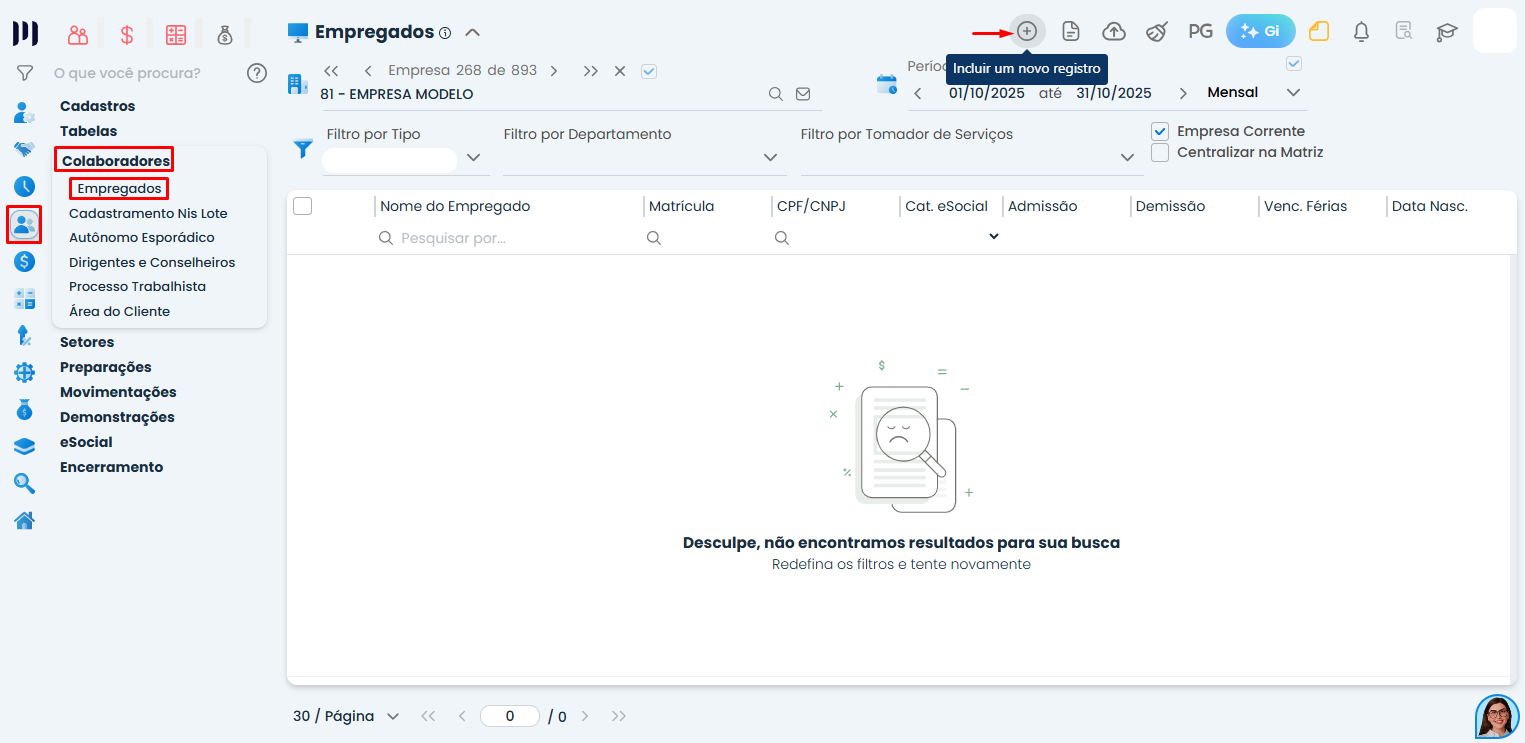
Task: Open the Filtro por Tomador de Serviços dropdown
Action: [x=1127, y=157]
